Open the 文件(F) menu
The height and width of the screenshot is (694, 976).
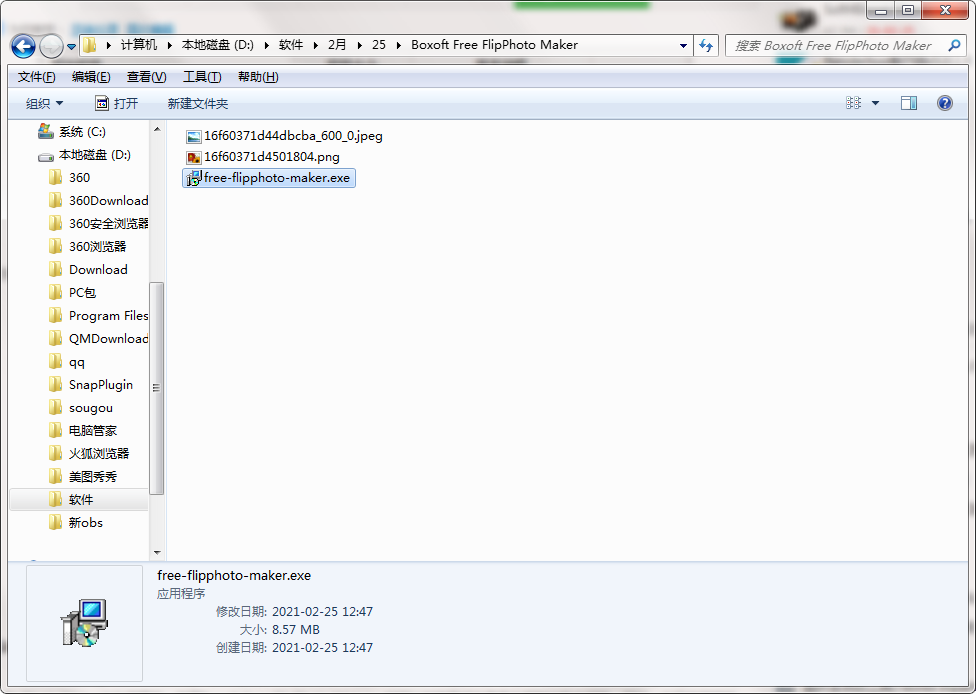[x=37, y=77]
